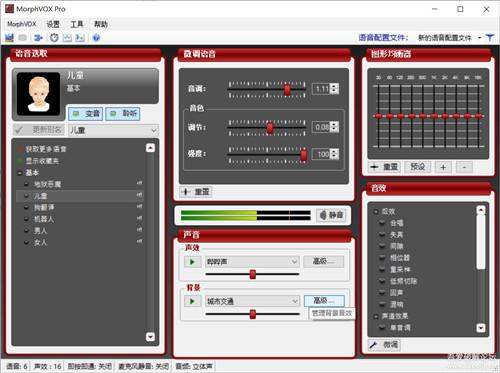500x373 pixels.
Task: Click the 声效 volume slider handle
Action: [x=253, y=274]
